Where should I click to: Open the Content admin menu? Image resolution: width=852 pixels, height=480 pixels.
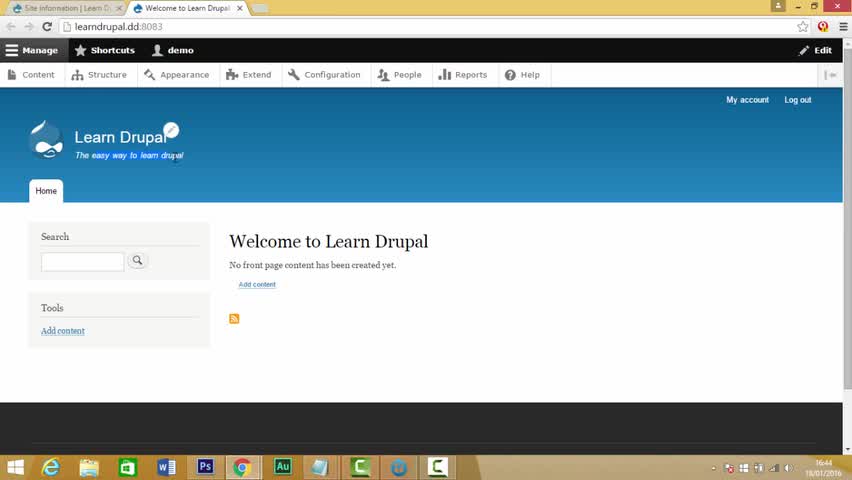tap(32, 75)
